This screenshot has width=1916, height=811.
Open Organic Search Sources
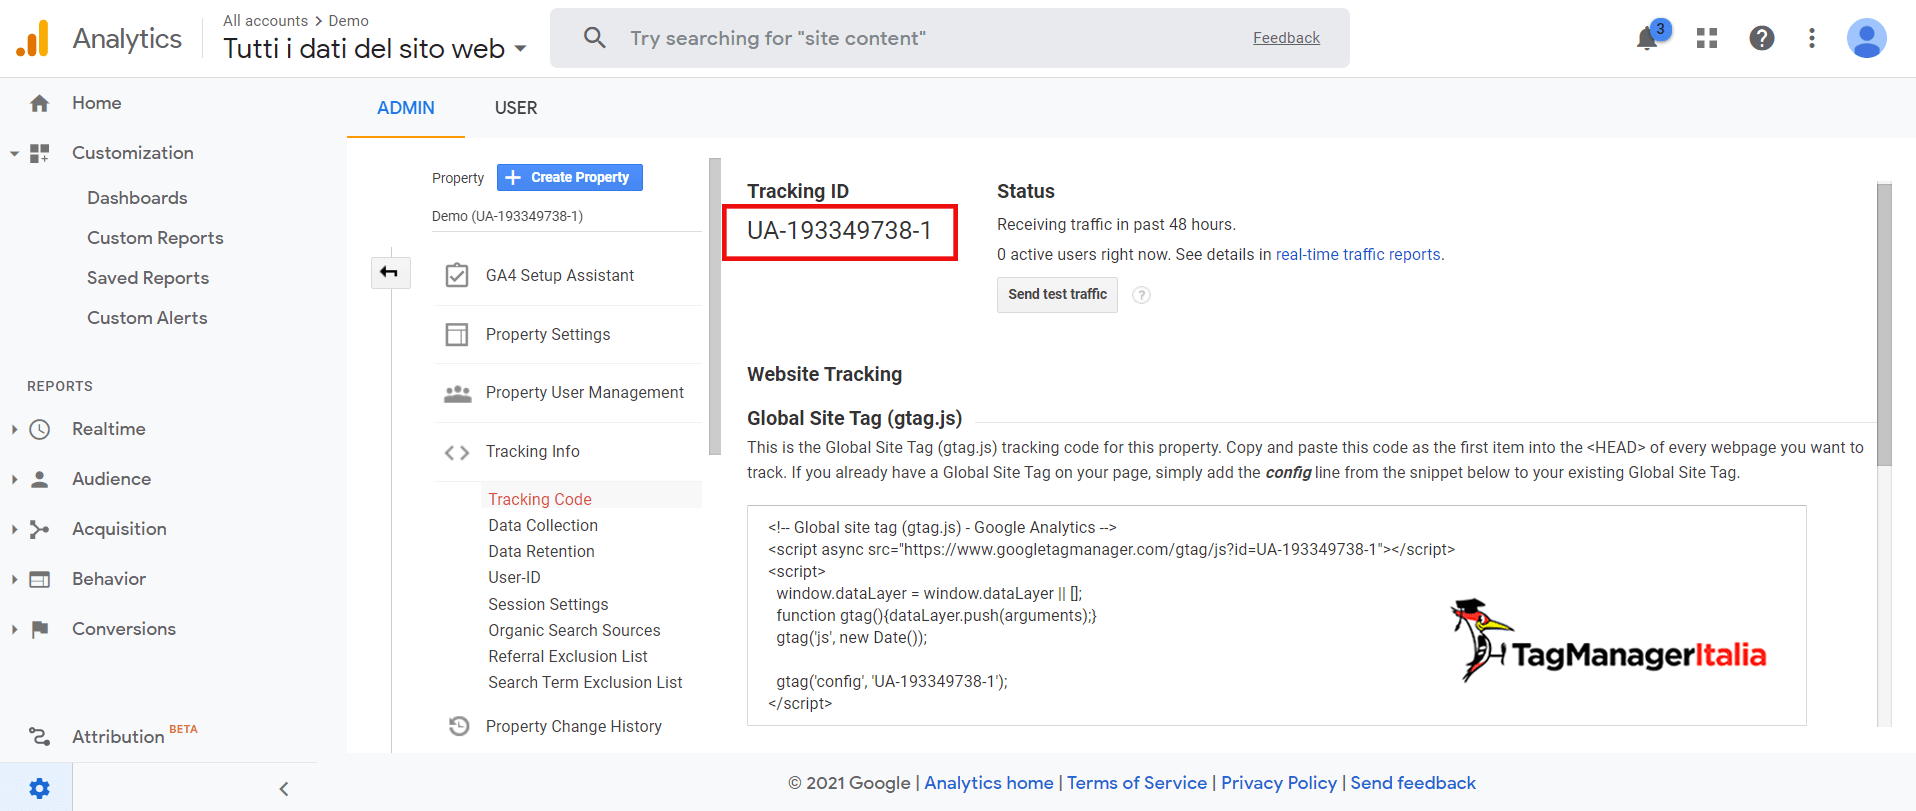[x=574, y=630]
